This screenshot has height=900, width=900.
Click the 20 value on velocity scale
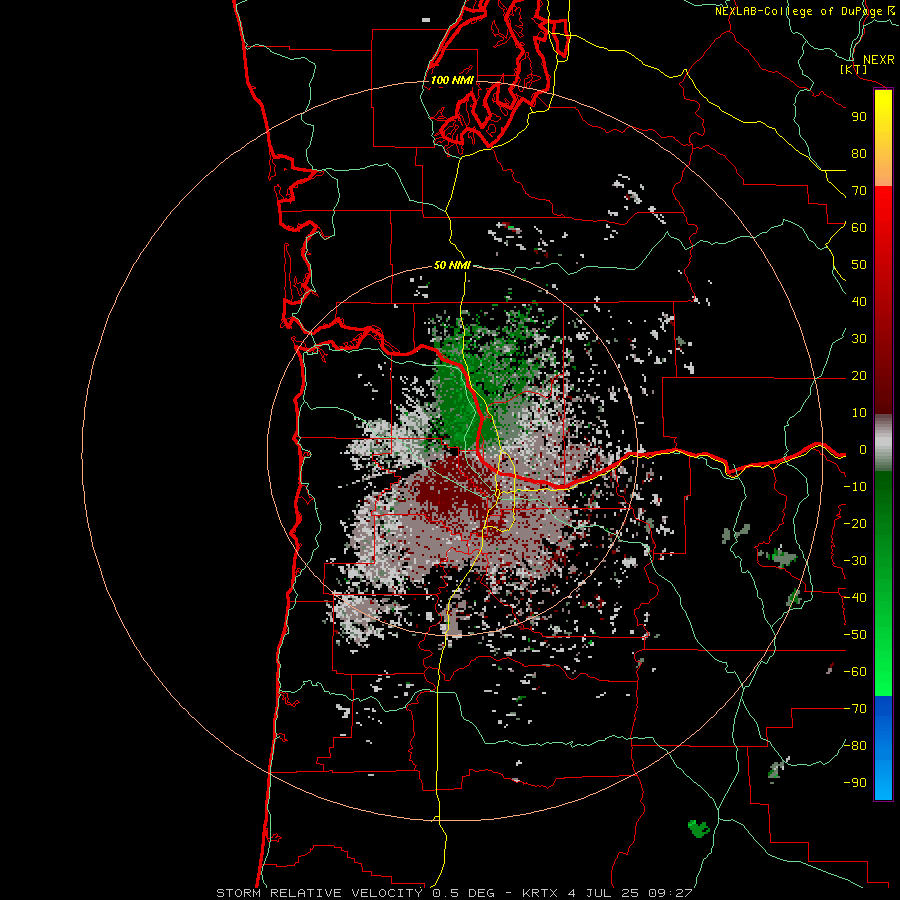click(859, 376)
